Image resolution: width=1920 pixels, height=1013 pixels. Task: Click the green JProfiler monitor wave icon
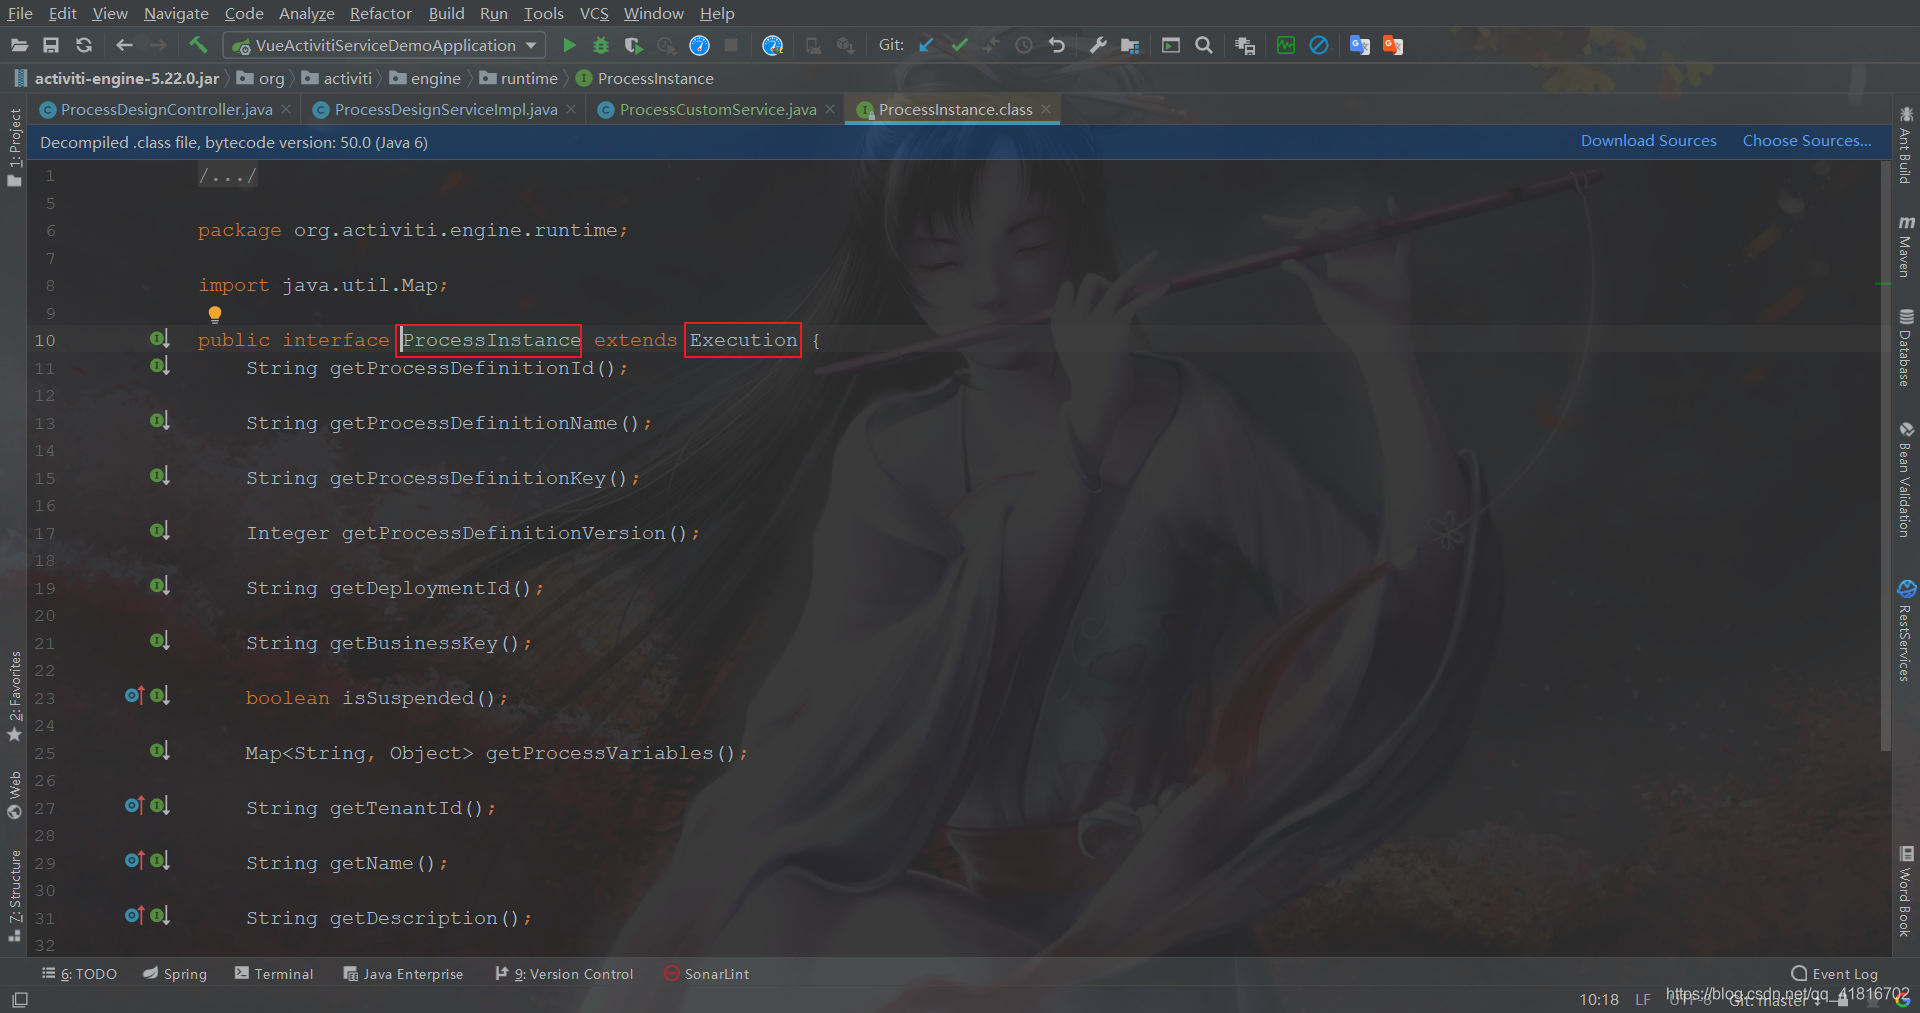tap(1286, 45)
